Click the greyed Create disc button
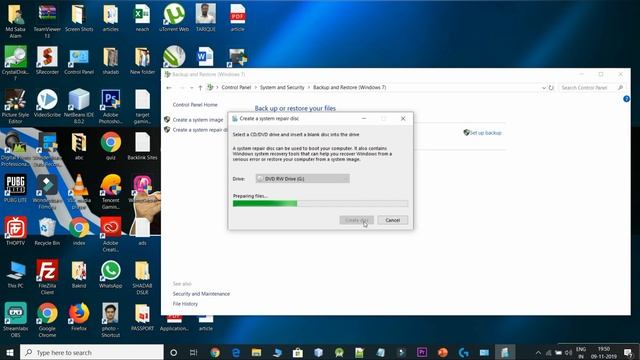This screenshot has width=640, height=360. (356, 220)
